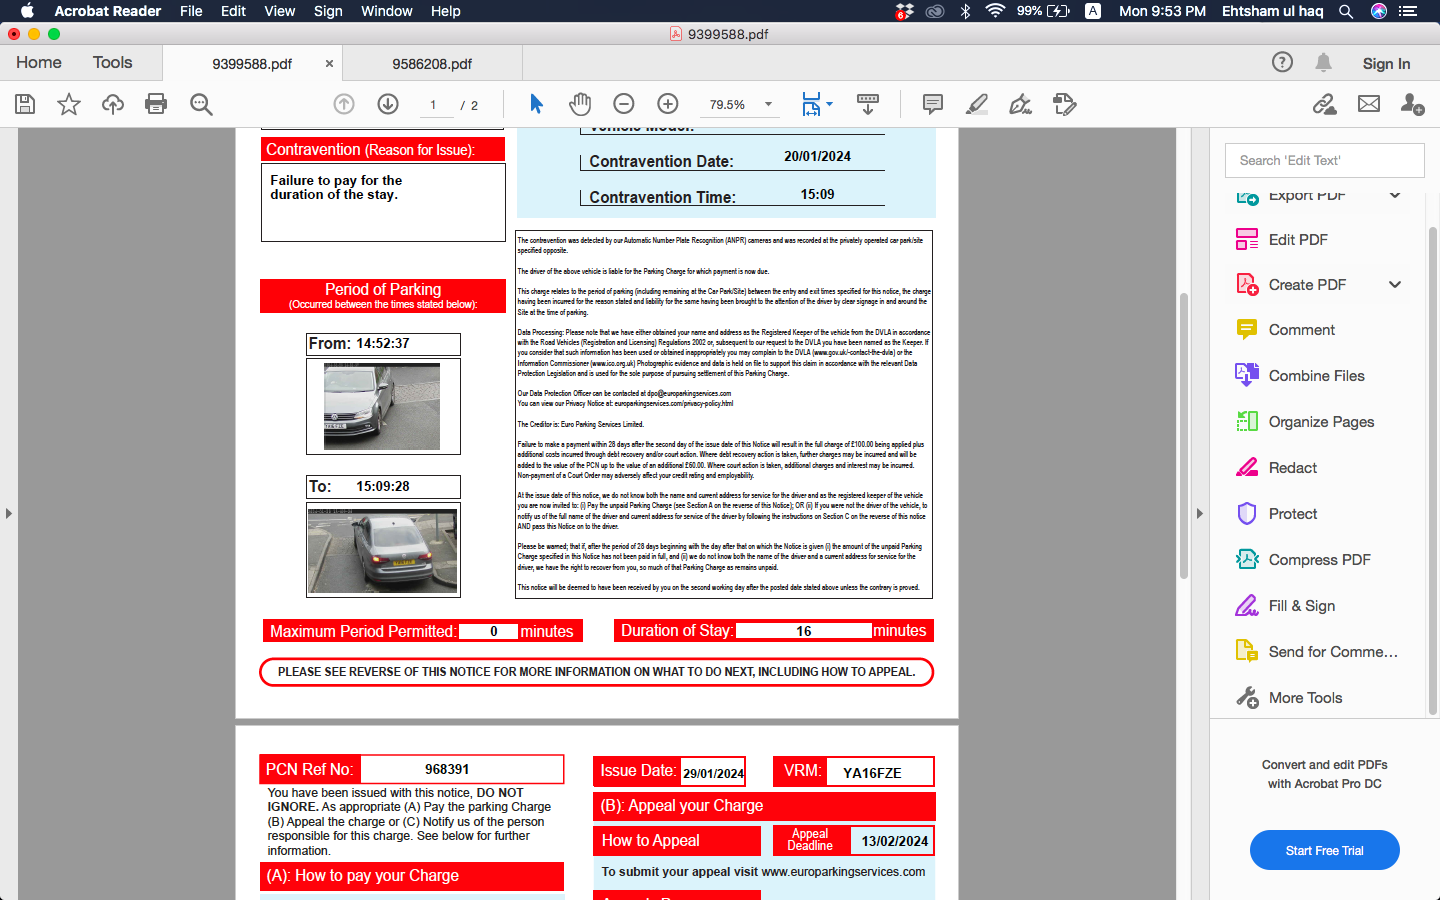Click the From 14:52:37 car photo

tap(382, 407)
